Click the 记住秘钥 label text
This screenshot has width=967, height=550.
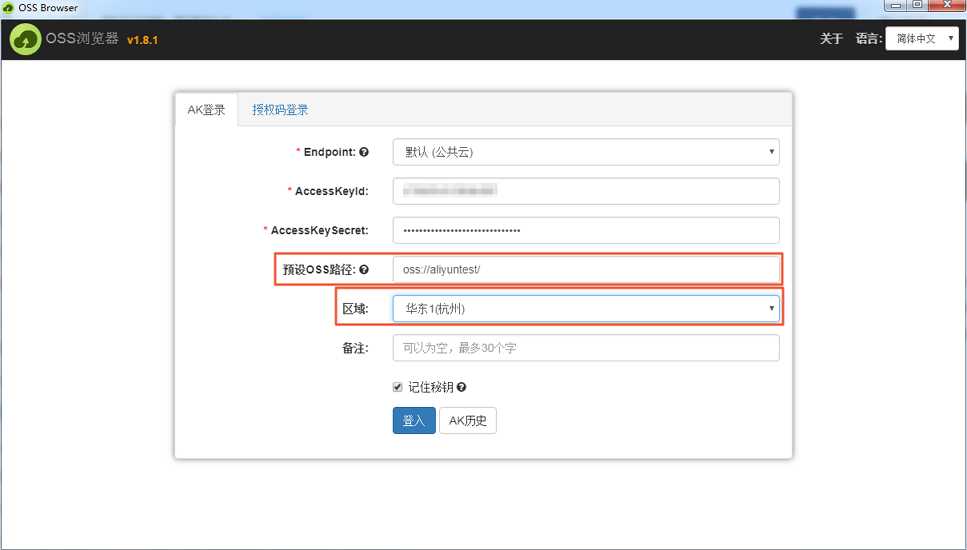coord(430,387)
